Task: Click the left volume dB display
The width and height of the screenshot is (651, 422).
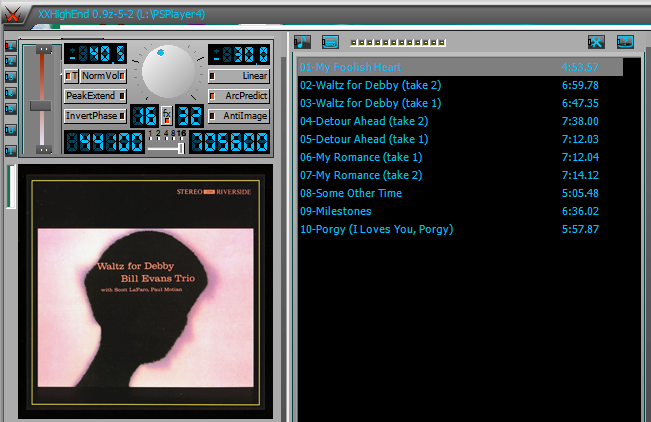Action: click(95, 54)
